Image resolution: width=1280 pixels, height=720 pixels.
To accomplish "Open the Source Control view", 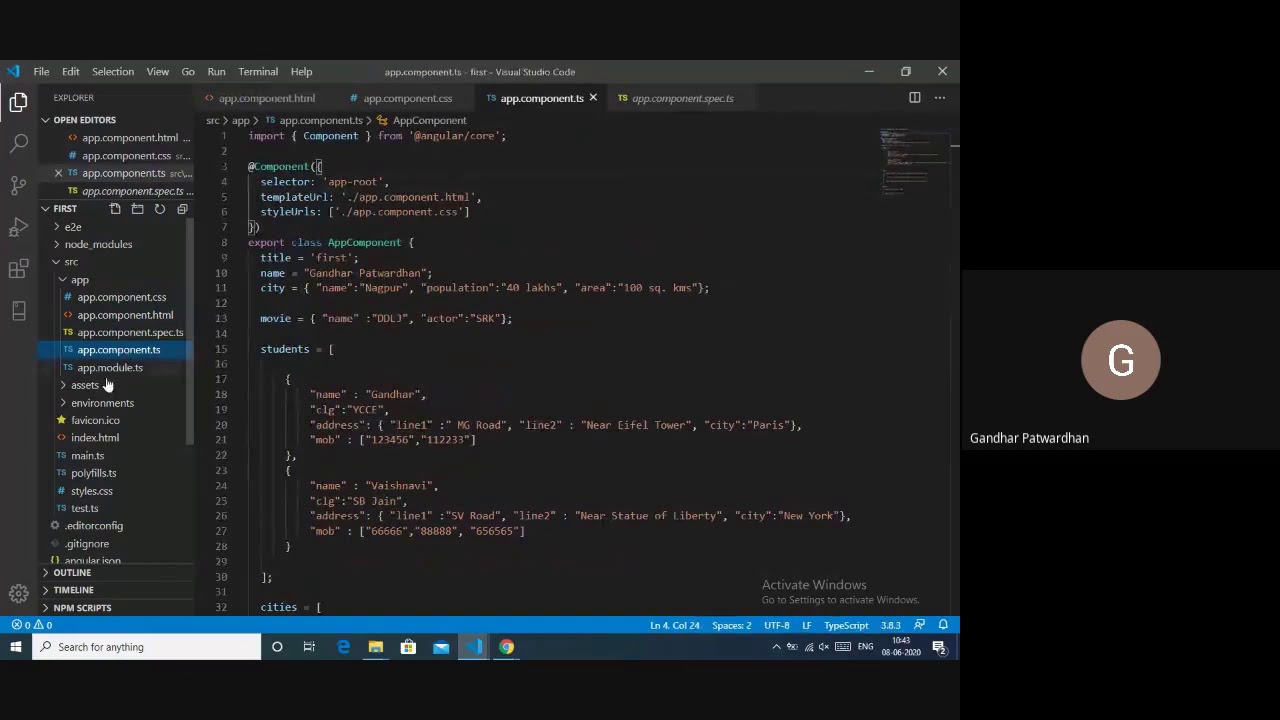I will (18, 185).
